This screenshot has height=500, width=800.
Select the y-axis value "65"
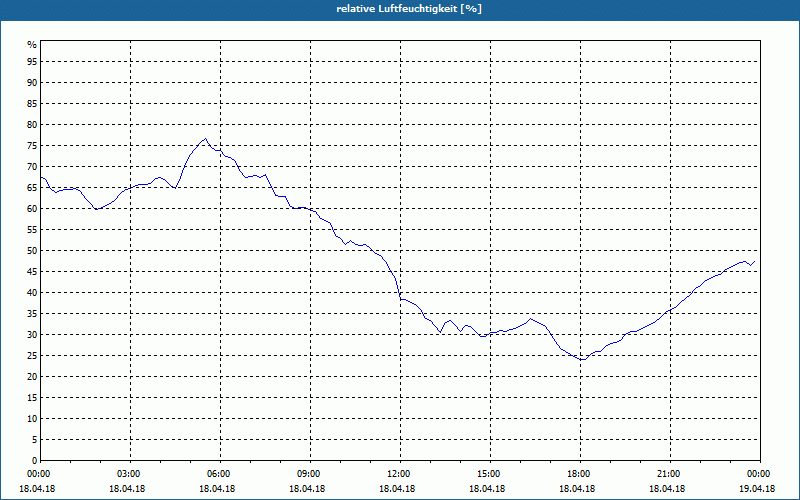tap(32, 188)
